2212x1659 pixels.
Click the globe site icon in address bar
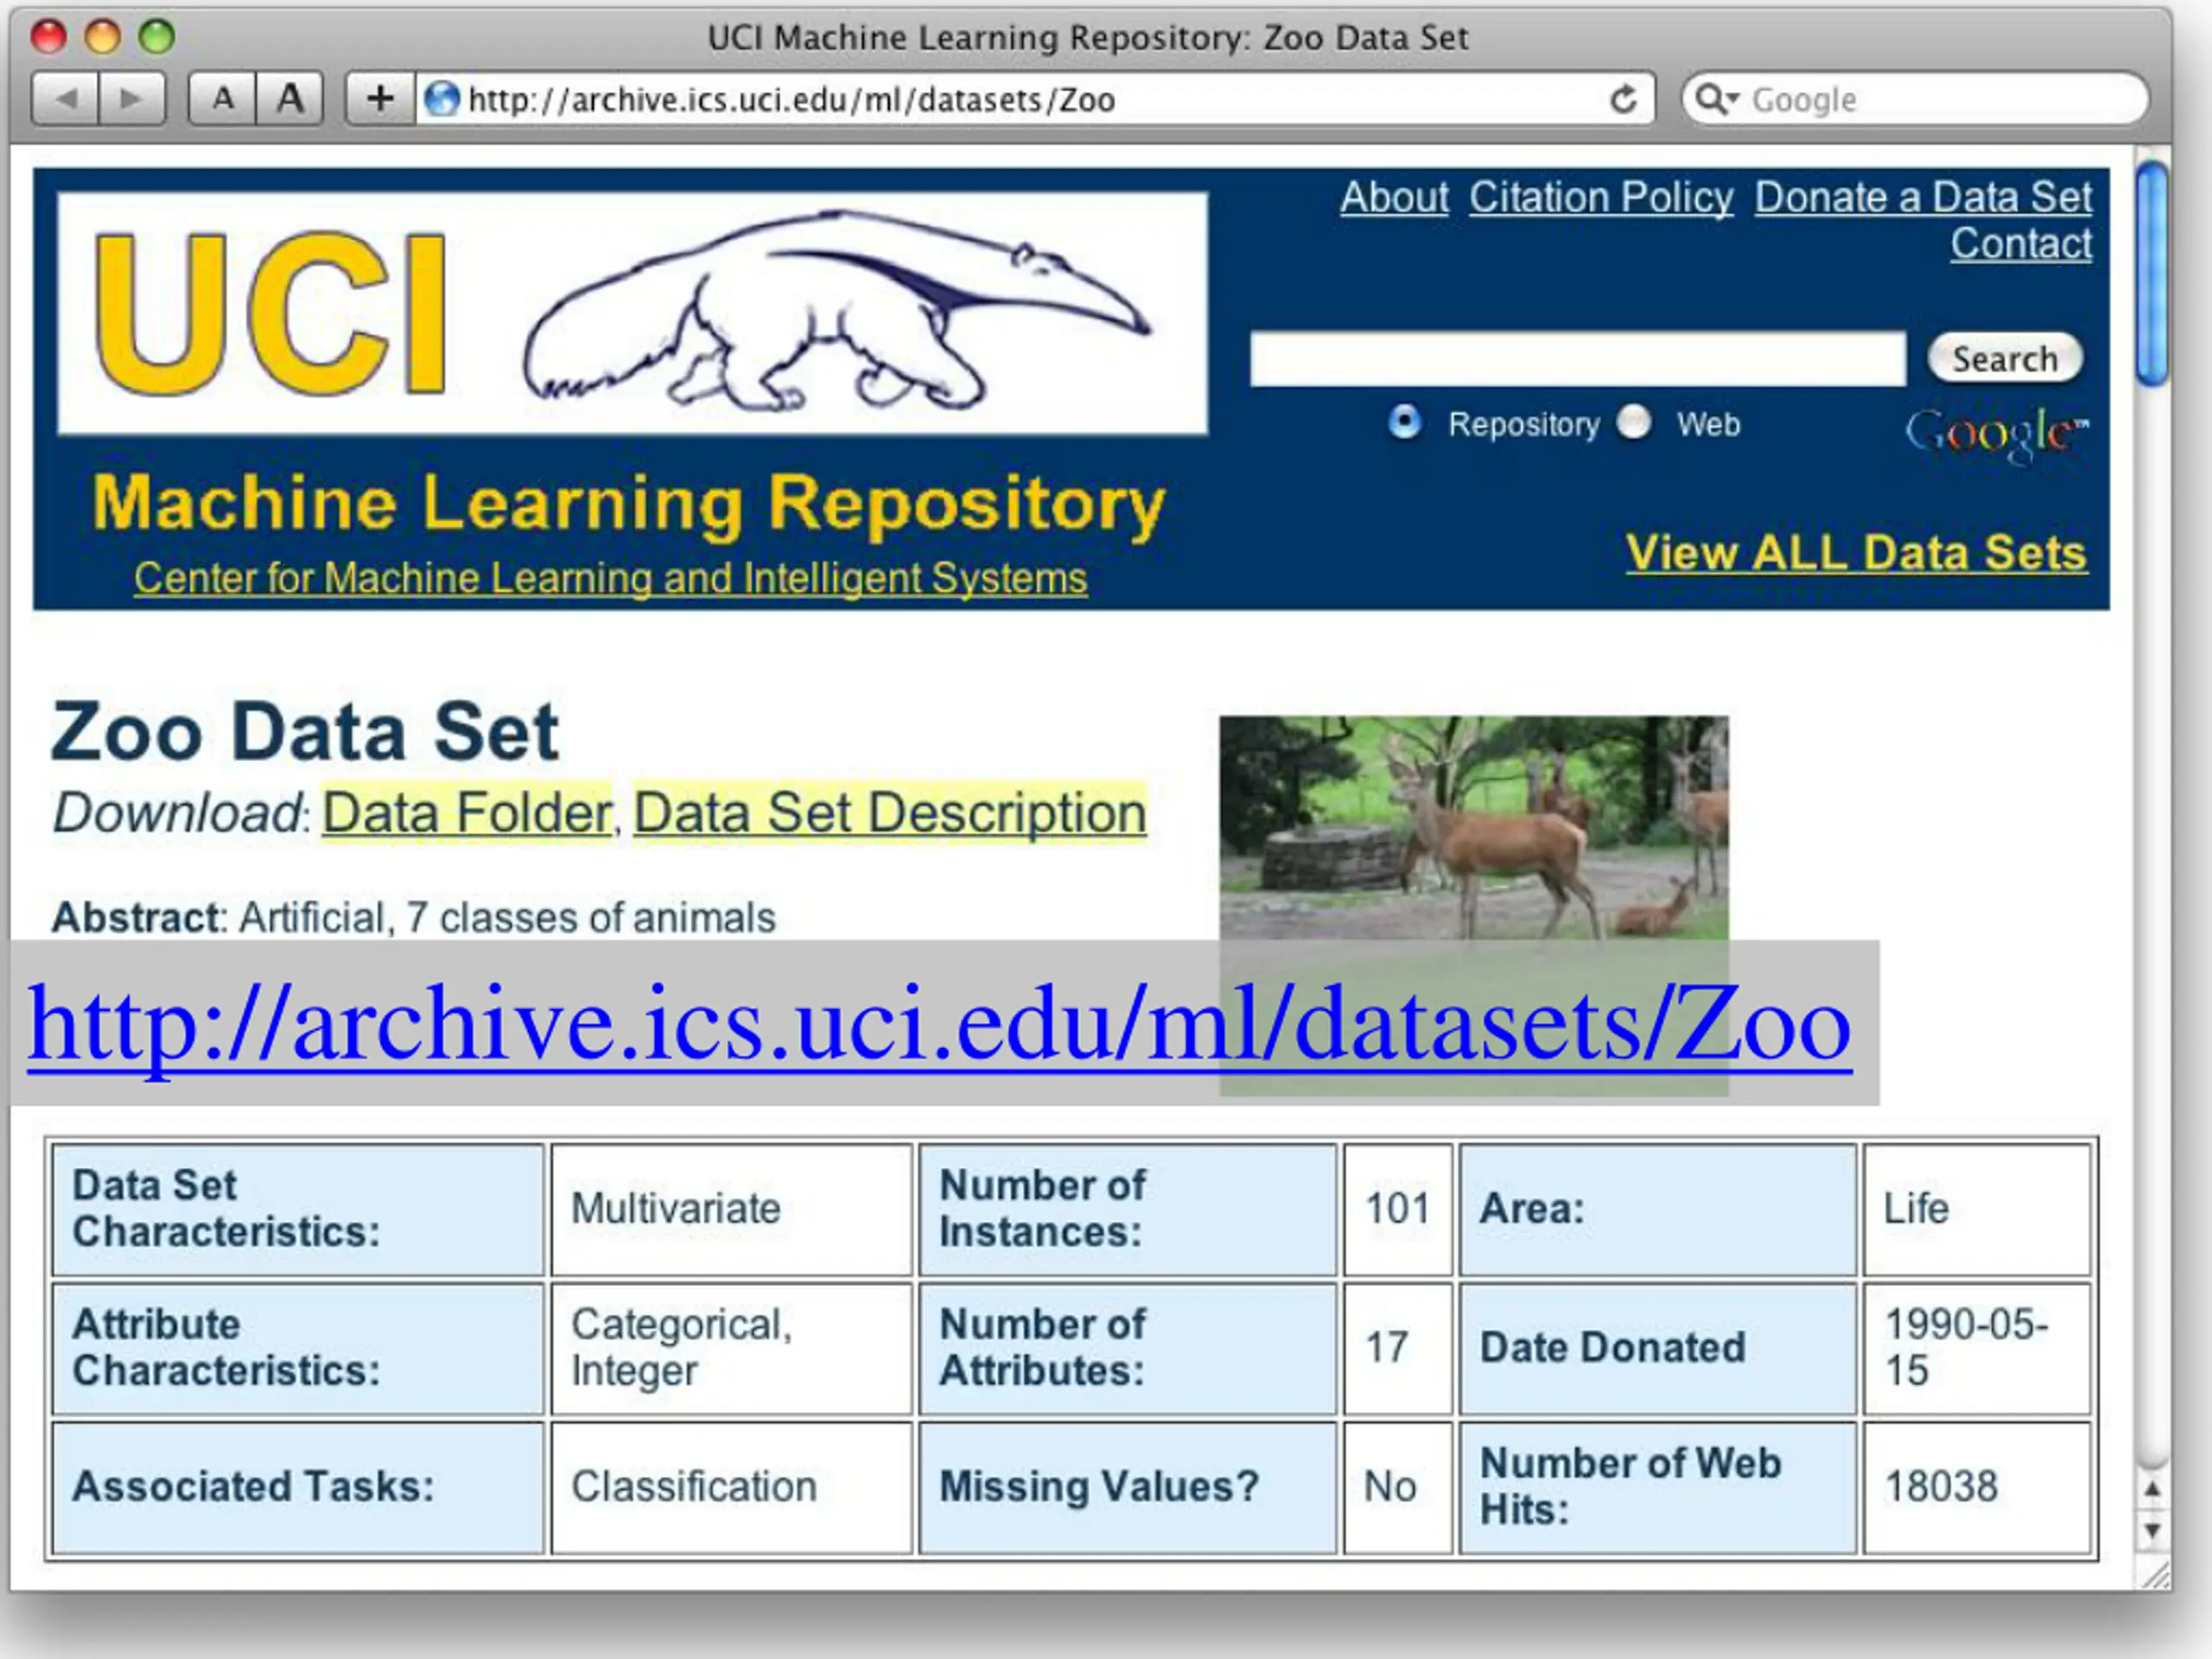[x=441, y=99]
